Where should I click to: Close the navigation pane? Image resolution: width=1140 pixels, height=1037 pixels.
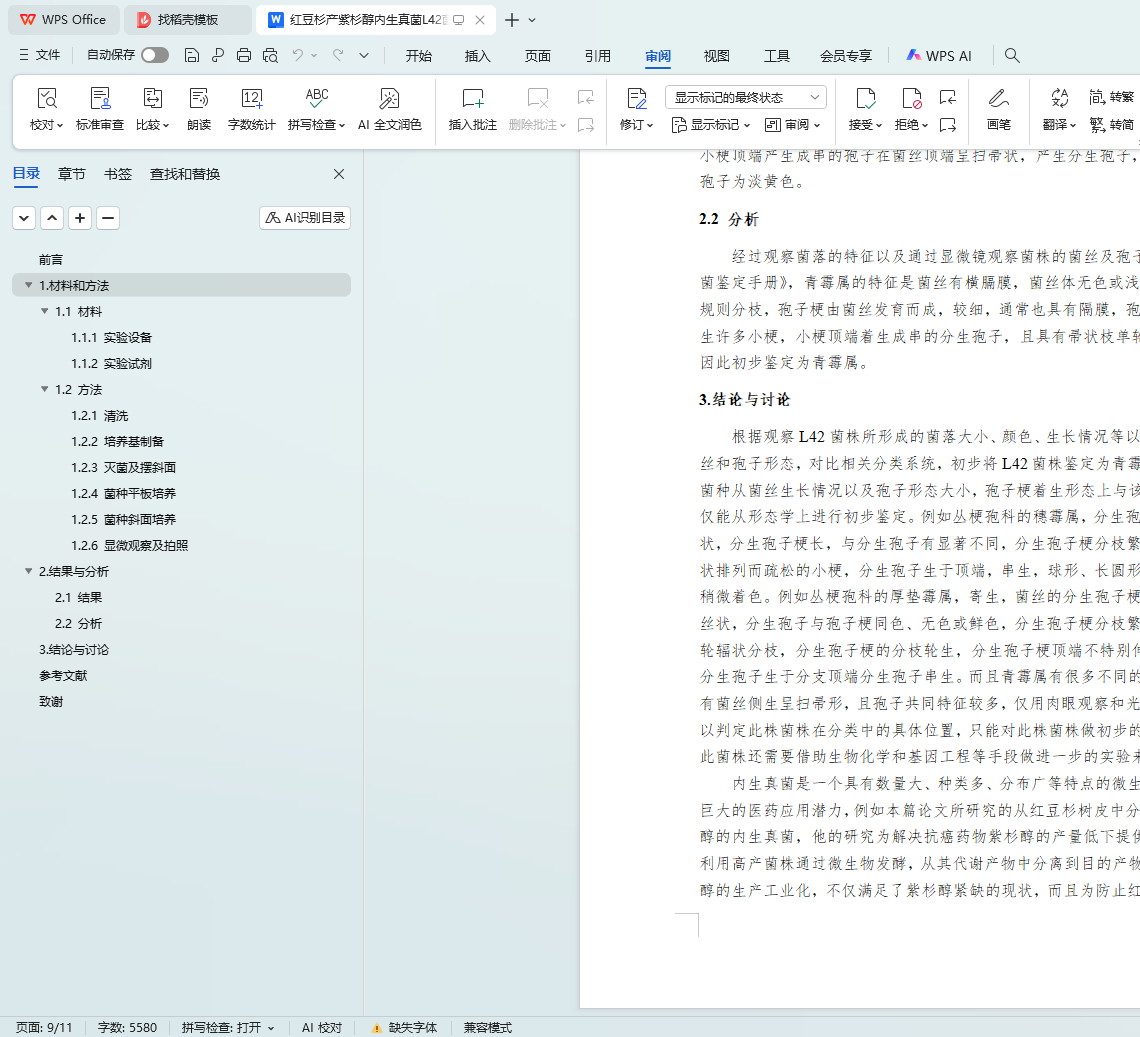(339, 174)
